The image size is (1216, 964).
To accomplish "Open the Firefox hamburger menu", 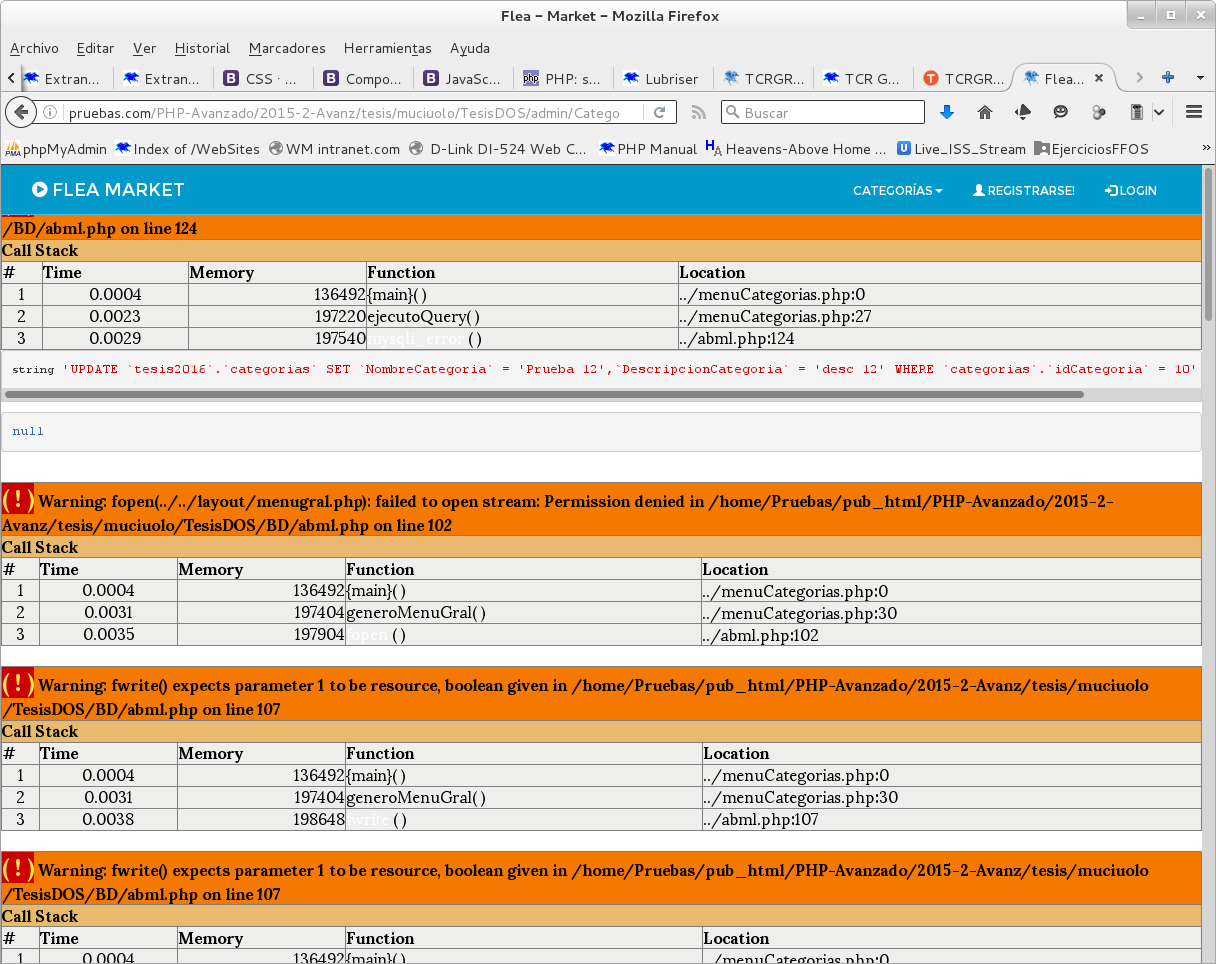I will click(1193, 112).
